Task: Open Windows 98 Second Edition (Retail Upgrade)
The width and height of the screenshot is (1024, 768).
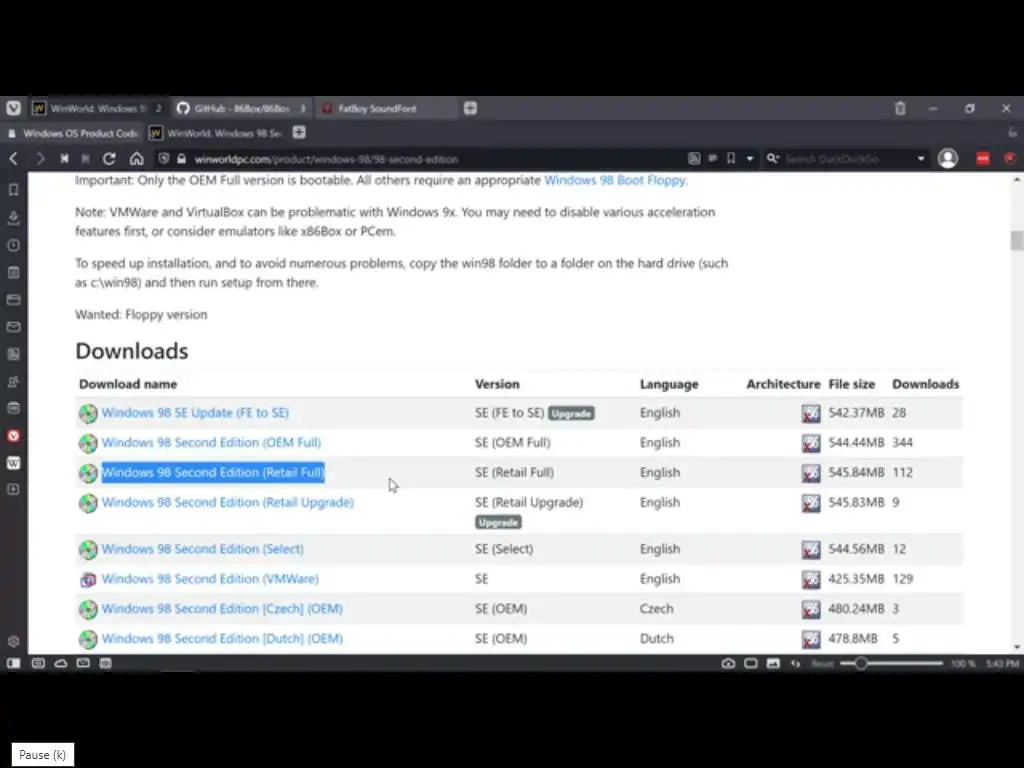Action: click(227, 502)
